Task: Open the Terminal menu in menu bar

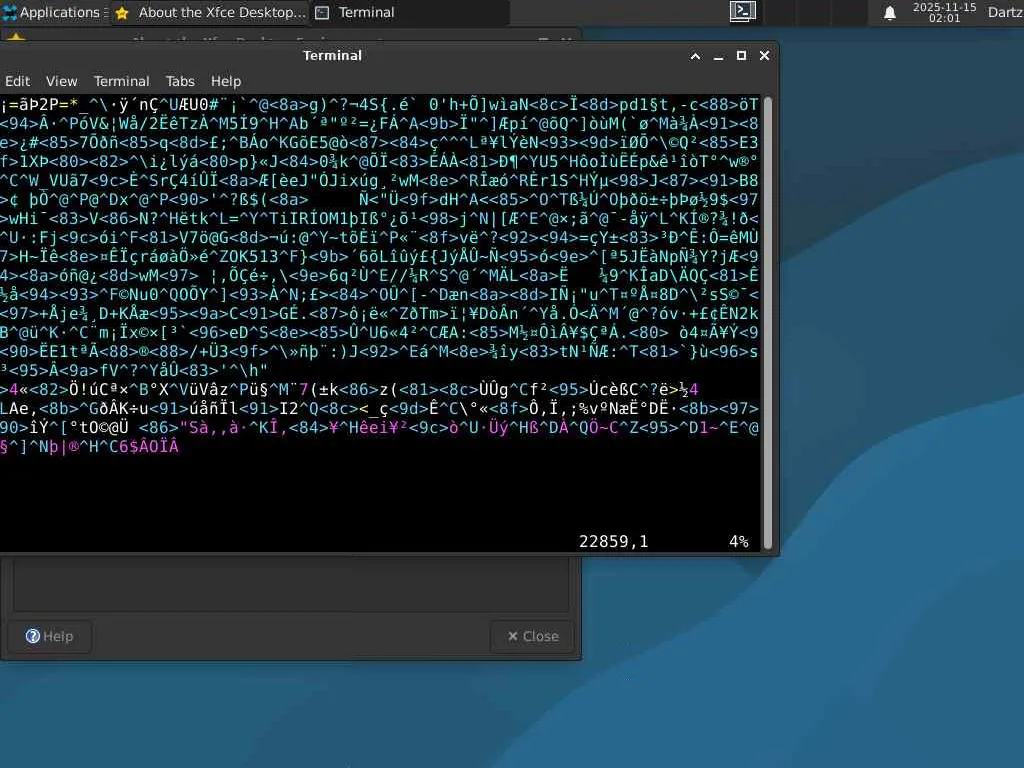Action: pos(121,81)
